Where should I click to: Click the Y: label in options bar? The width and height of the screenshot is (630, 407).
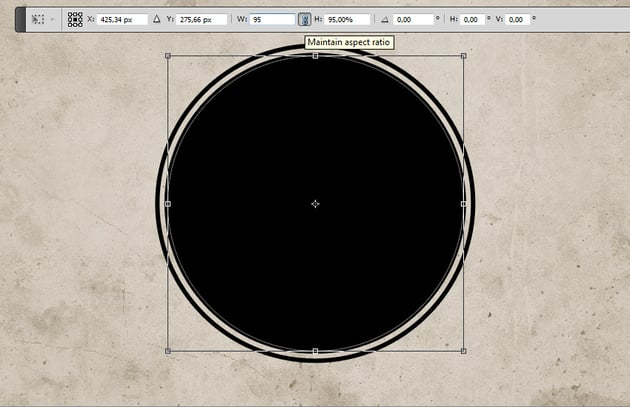pos(170,19)
